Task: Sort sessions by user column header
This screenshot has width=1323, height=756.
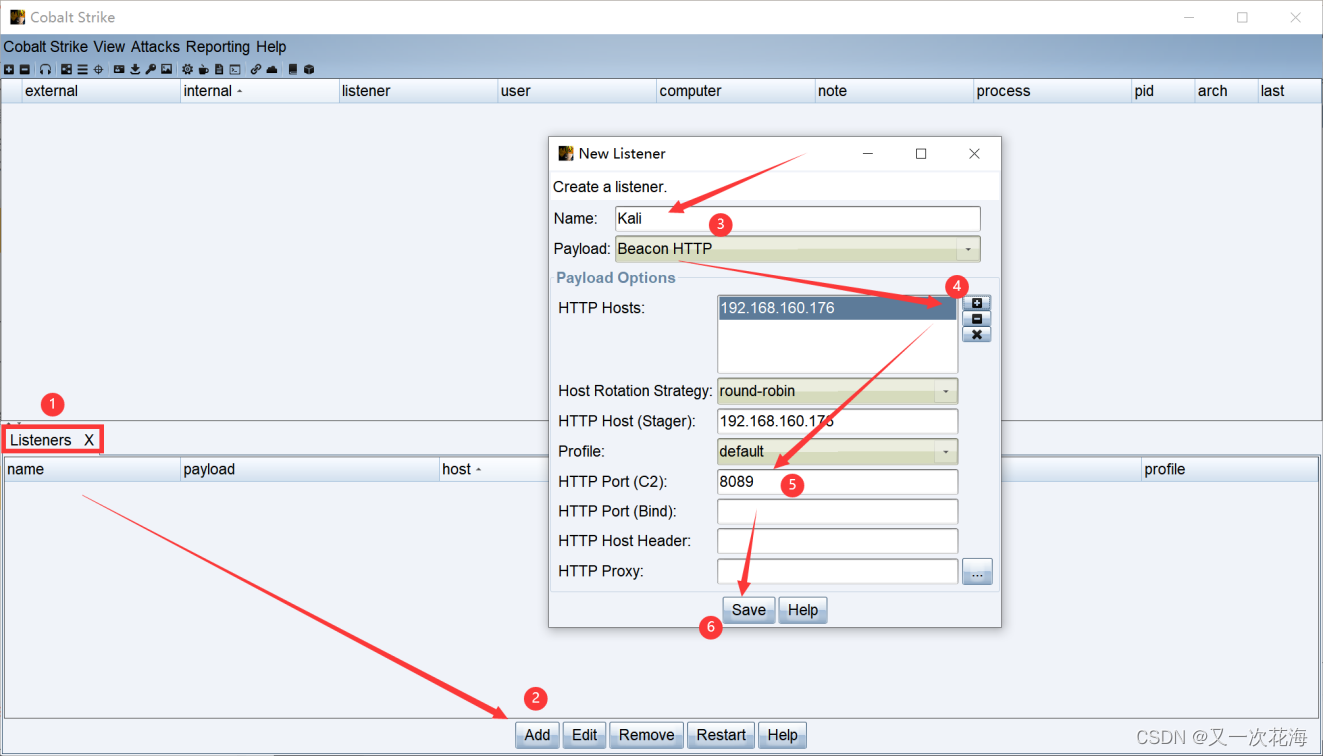Action: [577, 91]
